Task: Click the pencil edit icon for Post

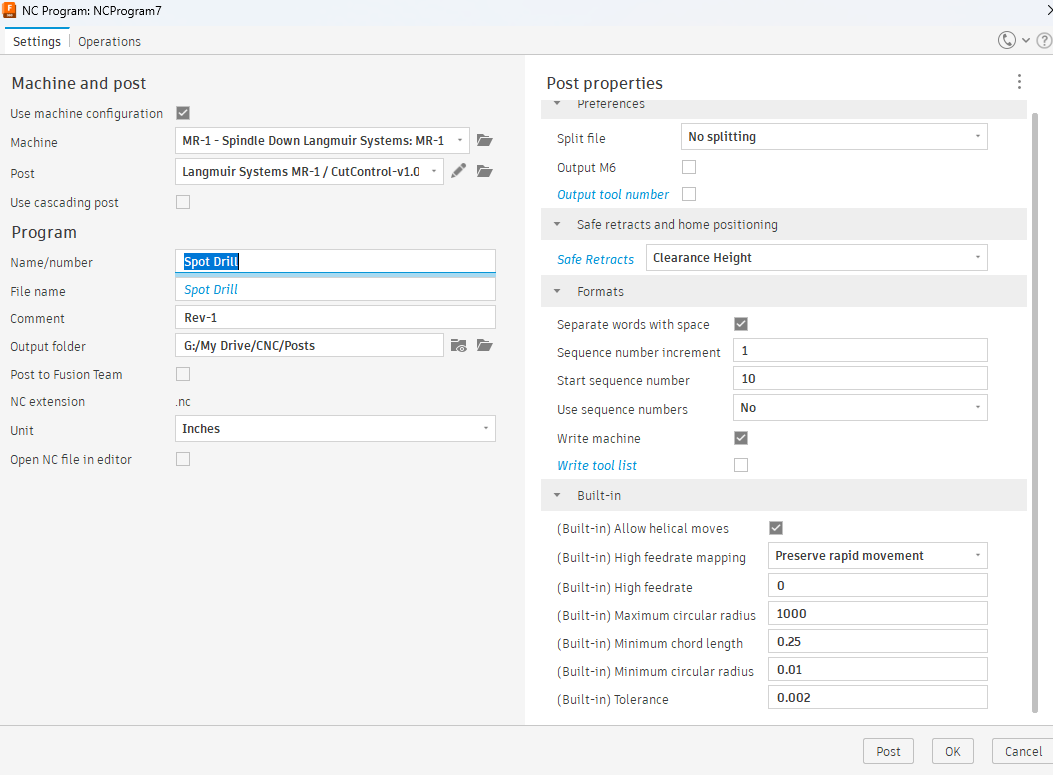Action: 458,171
